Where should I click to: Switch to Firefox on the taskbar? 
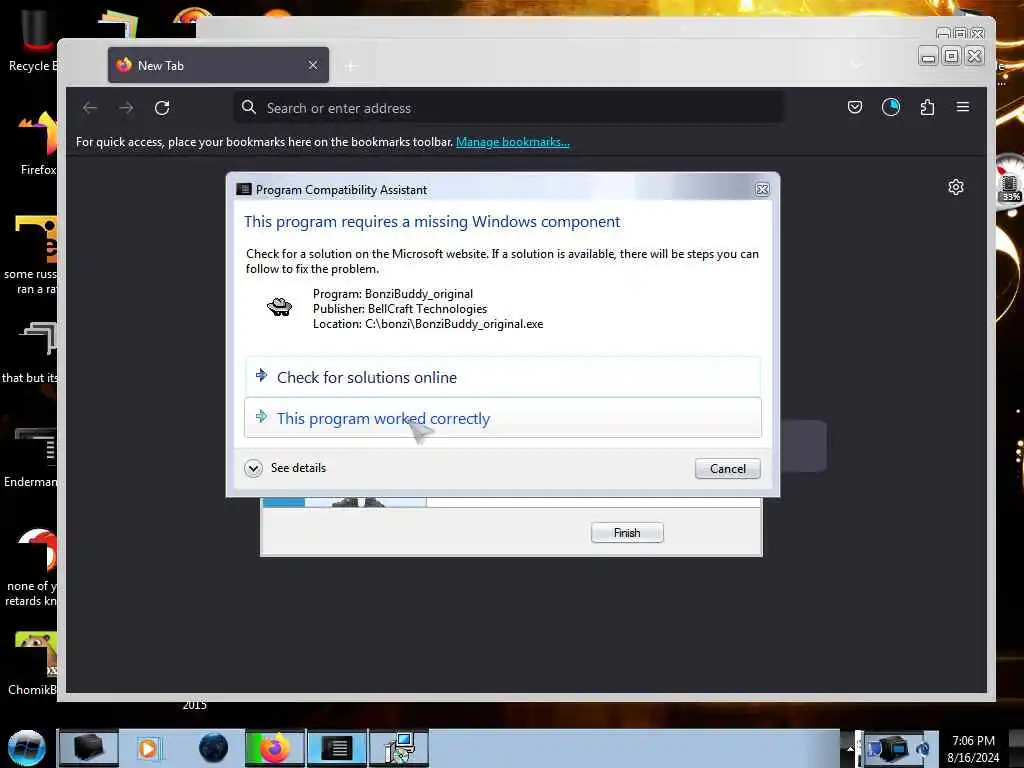[275, 748]
